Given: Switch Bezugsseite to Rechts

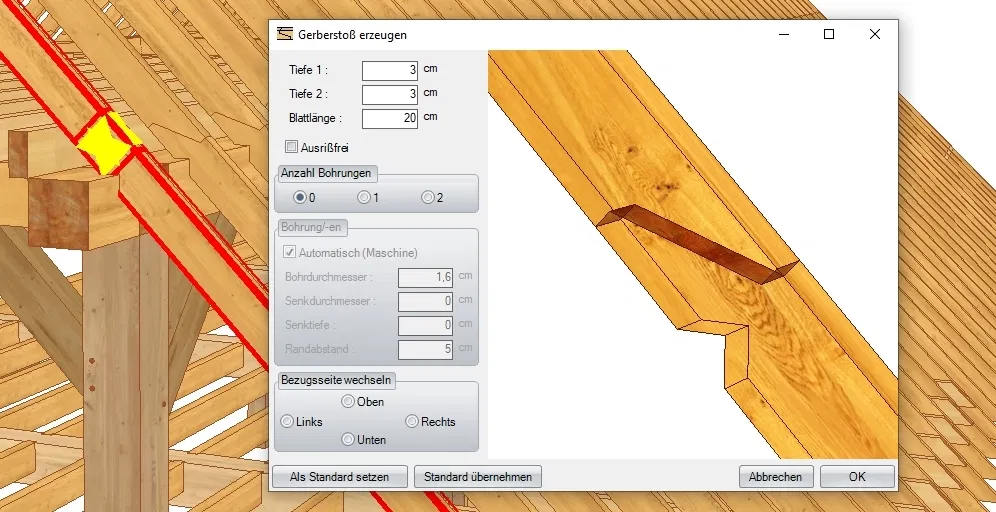Looking at the screenshot, I should pyautogui.click(x=412, y=422).
